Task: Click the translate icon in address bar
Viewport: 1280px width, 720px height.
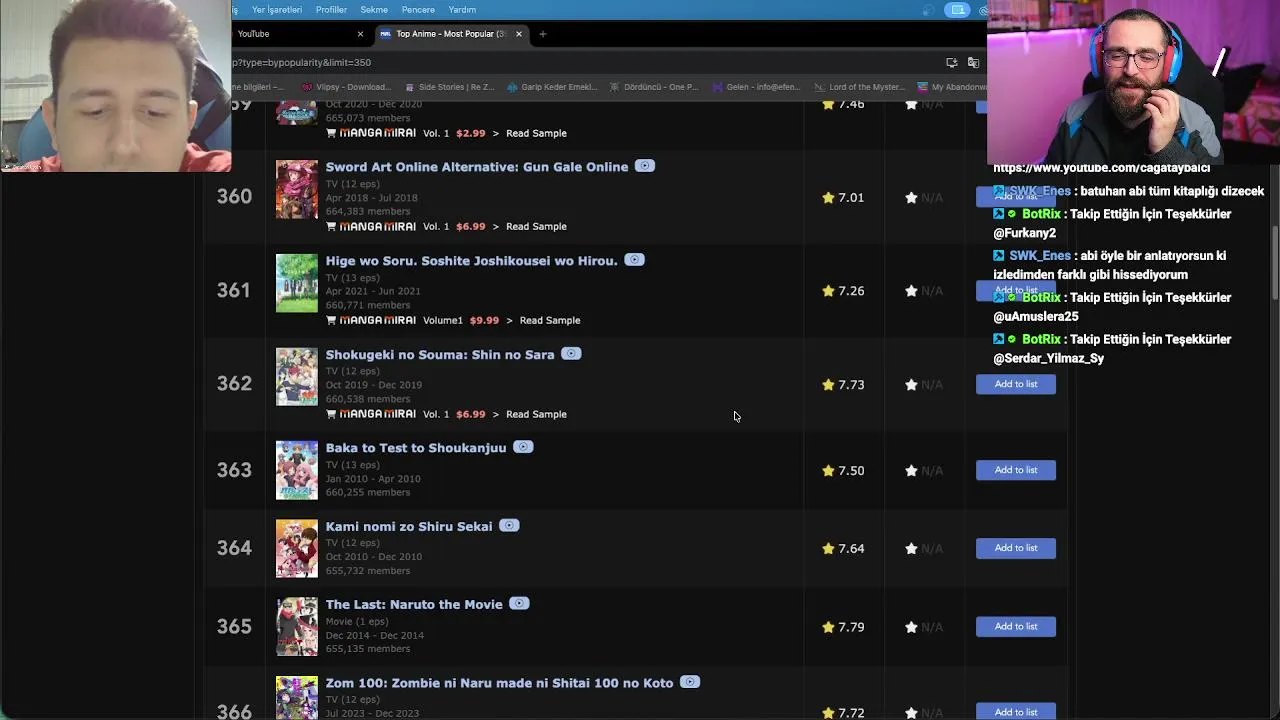Action: (x=973, y=62)
